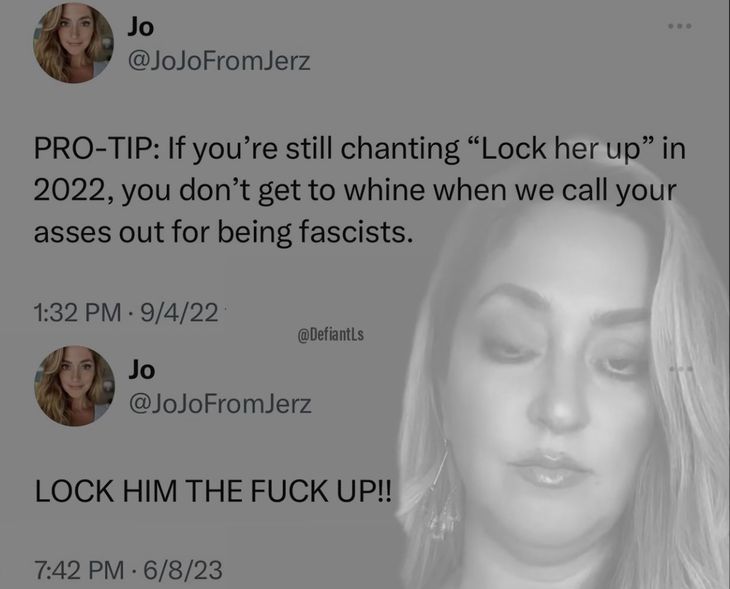The image size is (730, 589).
Task: Click @JoJoFromJerz handle in the top tweet
Action: [219, 61]
